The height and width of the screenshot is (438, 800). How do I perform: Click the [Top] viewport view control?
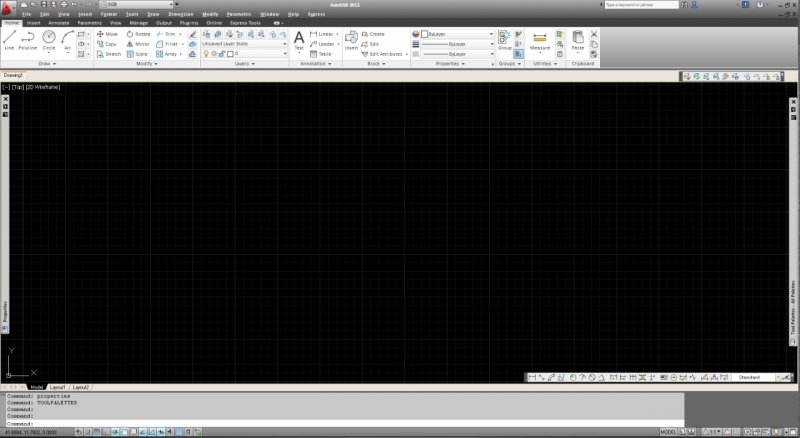pyautogui.click(x=18, y=87)
